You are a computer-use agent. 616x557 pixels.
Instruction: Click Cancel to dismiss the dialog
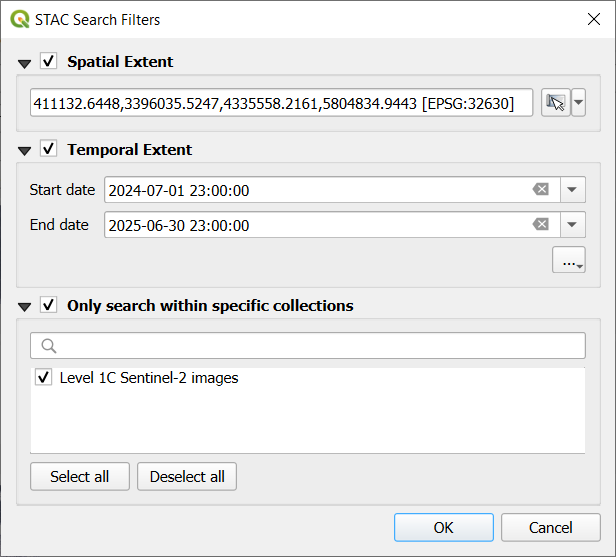click(x=550, y=528)
